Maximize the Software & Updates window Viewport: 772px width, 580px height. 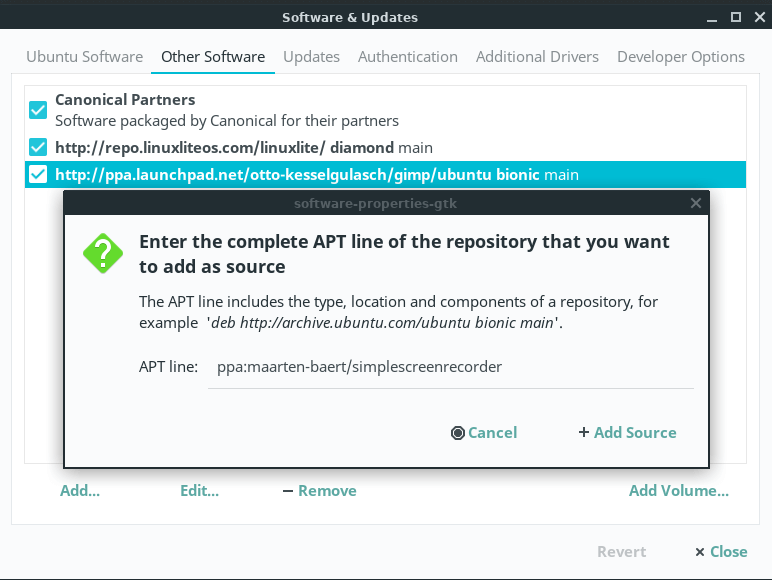pos(735,17)
